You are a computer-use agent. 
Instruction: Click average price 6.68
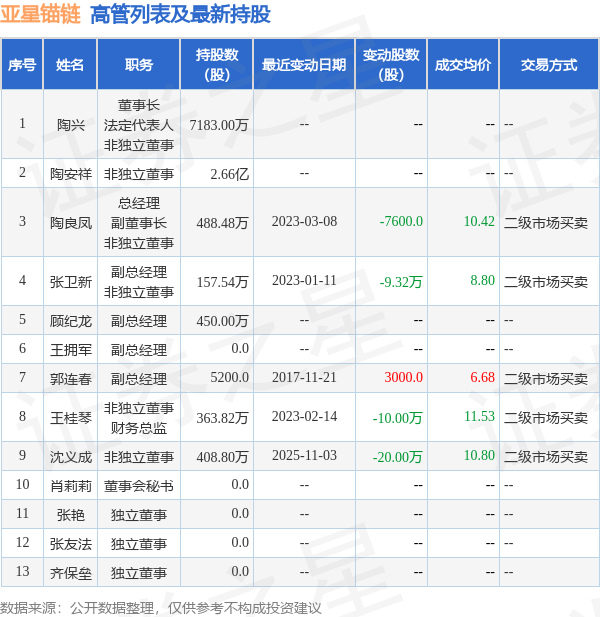click(482, 377)
